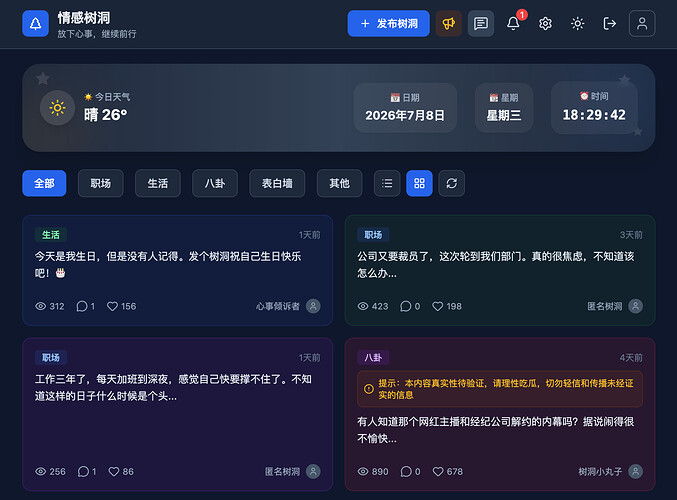Open the user profile avatar button
The image size is (677, 500).
[x=642, y=23]
